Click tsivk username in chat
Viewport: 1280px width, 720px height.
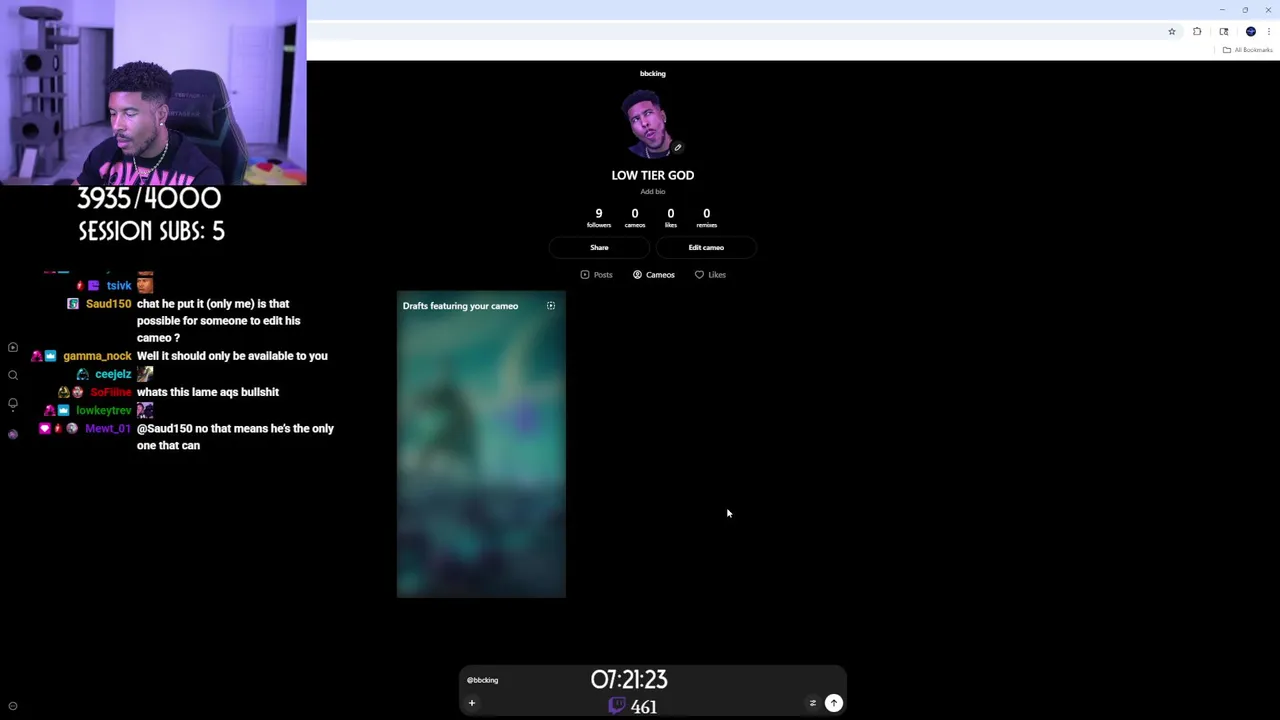click(x=119, y=285)
